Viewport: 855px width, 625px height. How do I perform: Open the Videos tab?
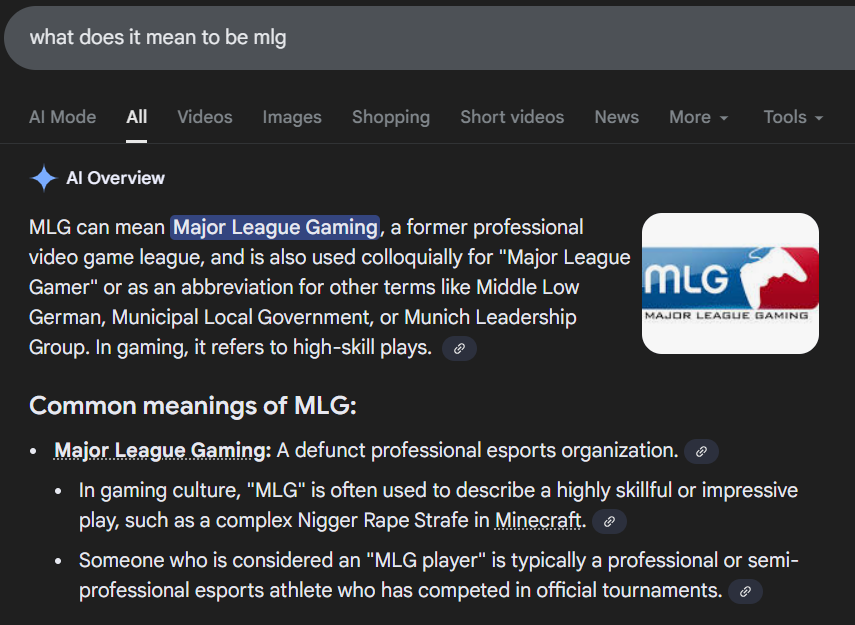point(205,117)
